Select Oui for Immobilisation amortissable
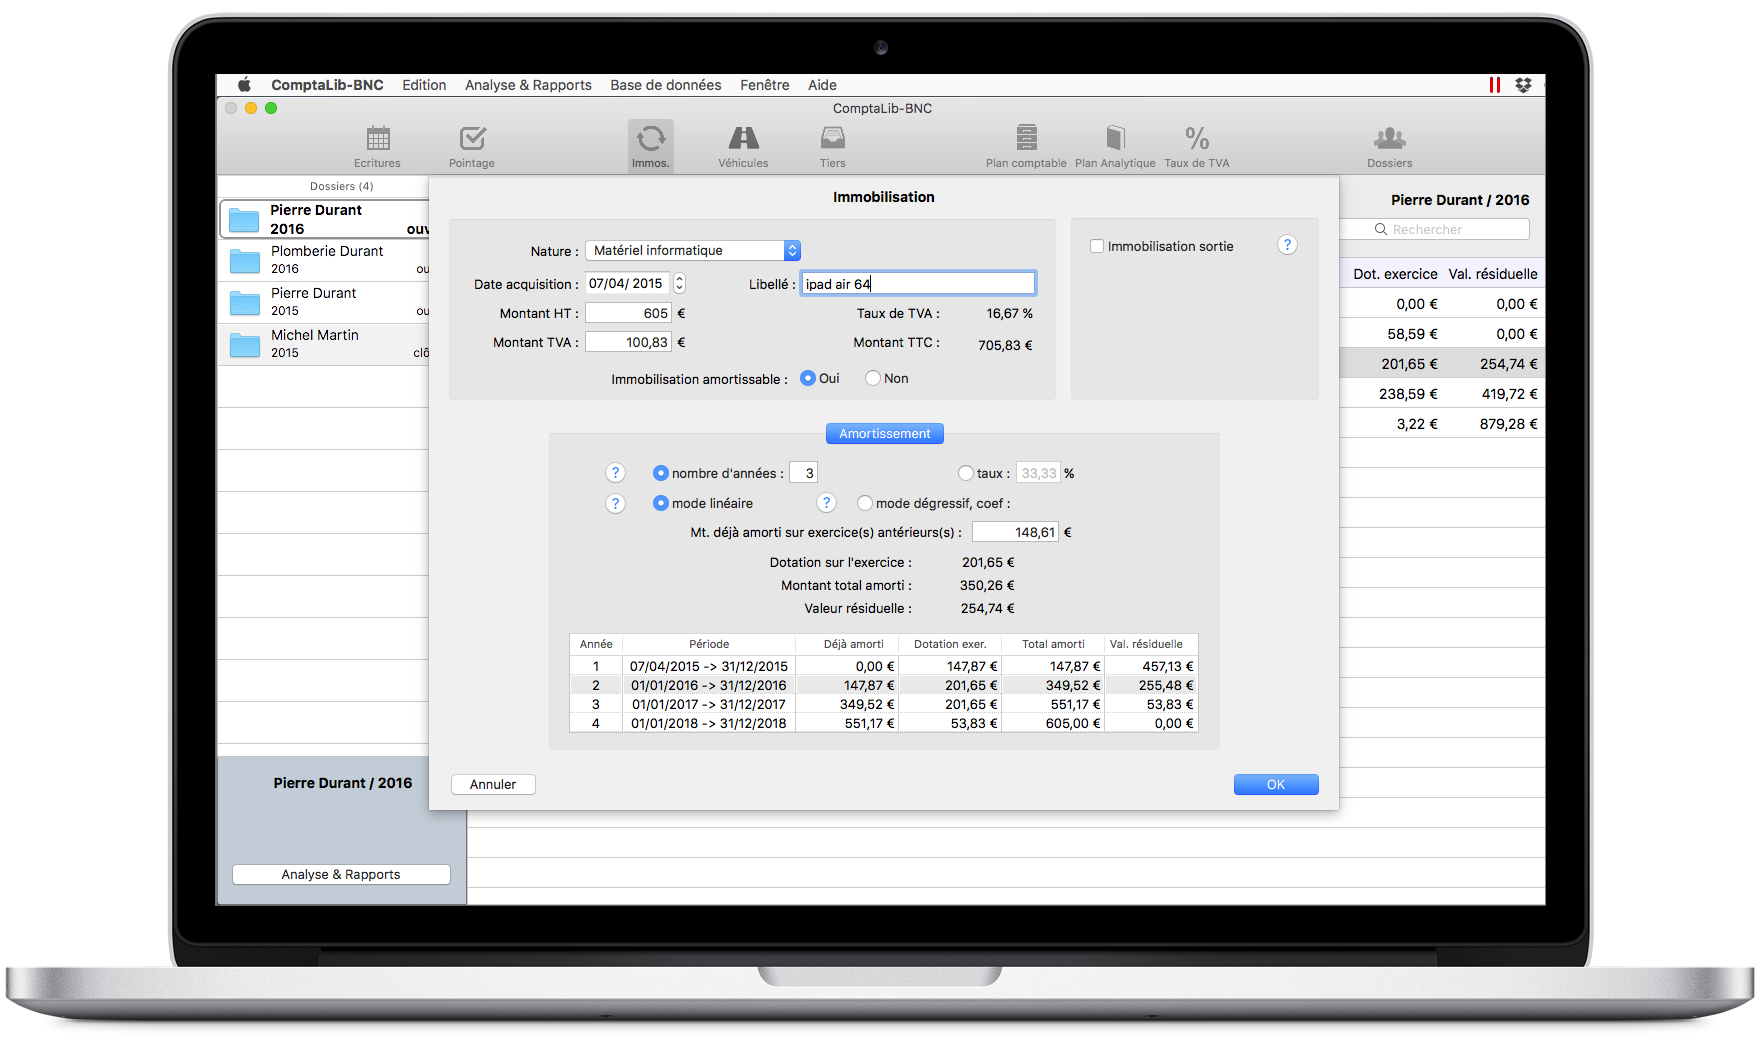 [808, 378]
